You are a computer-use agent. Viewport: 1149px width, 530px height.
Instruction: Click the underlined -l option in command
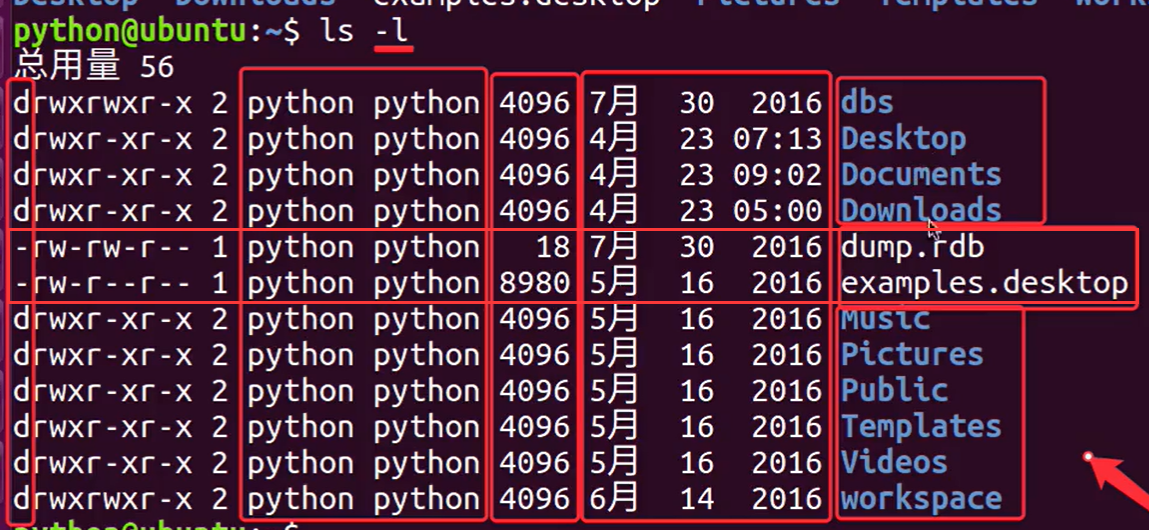392,32
